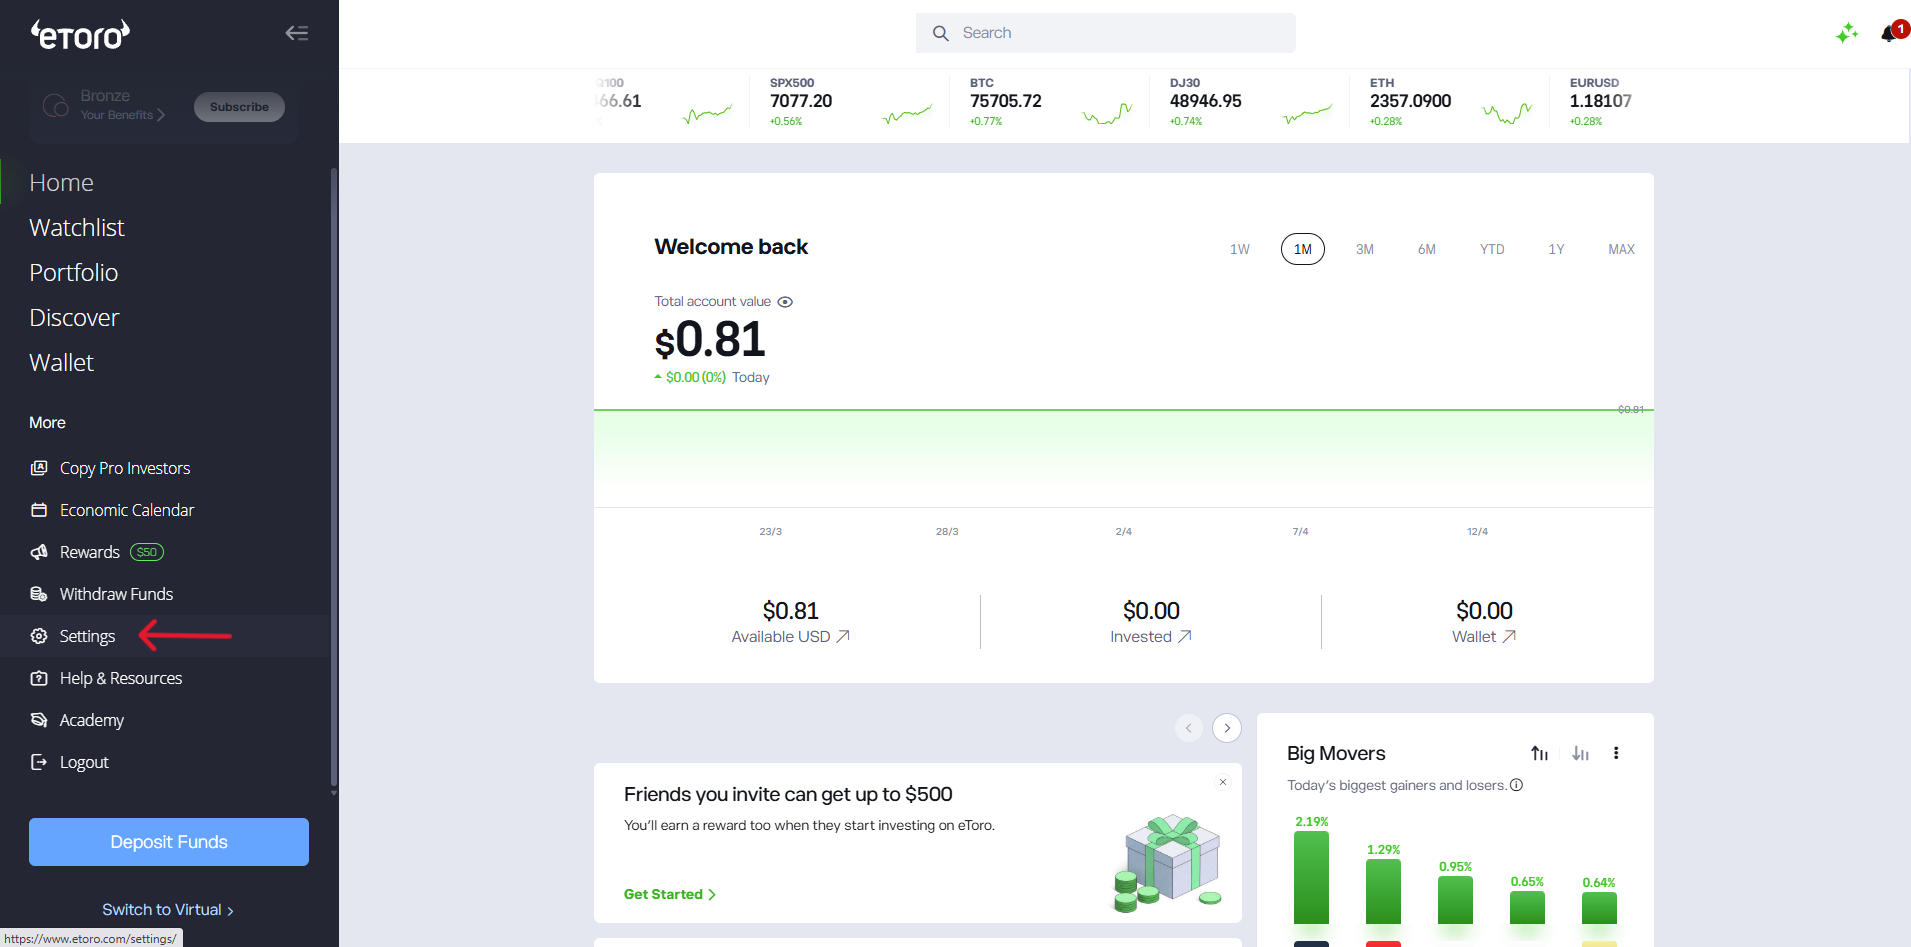This screenshot has width=1911, height=947.
Task: Open the Discover page
Action: click(74, 318)
